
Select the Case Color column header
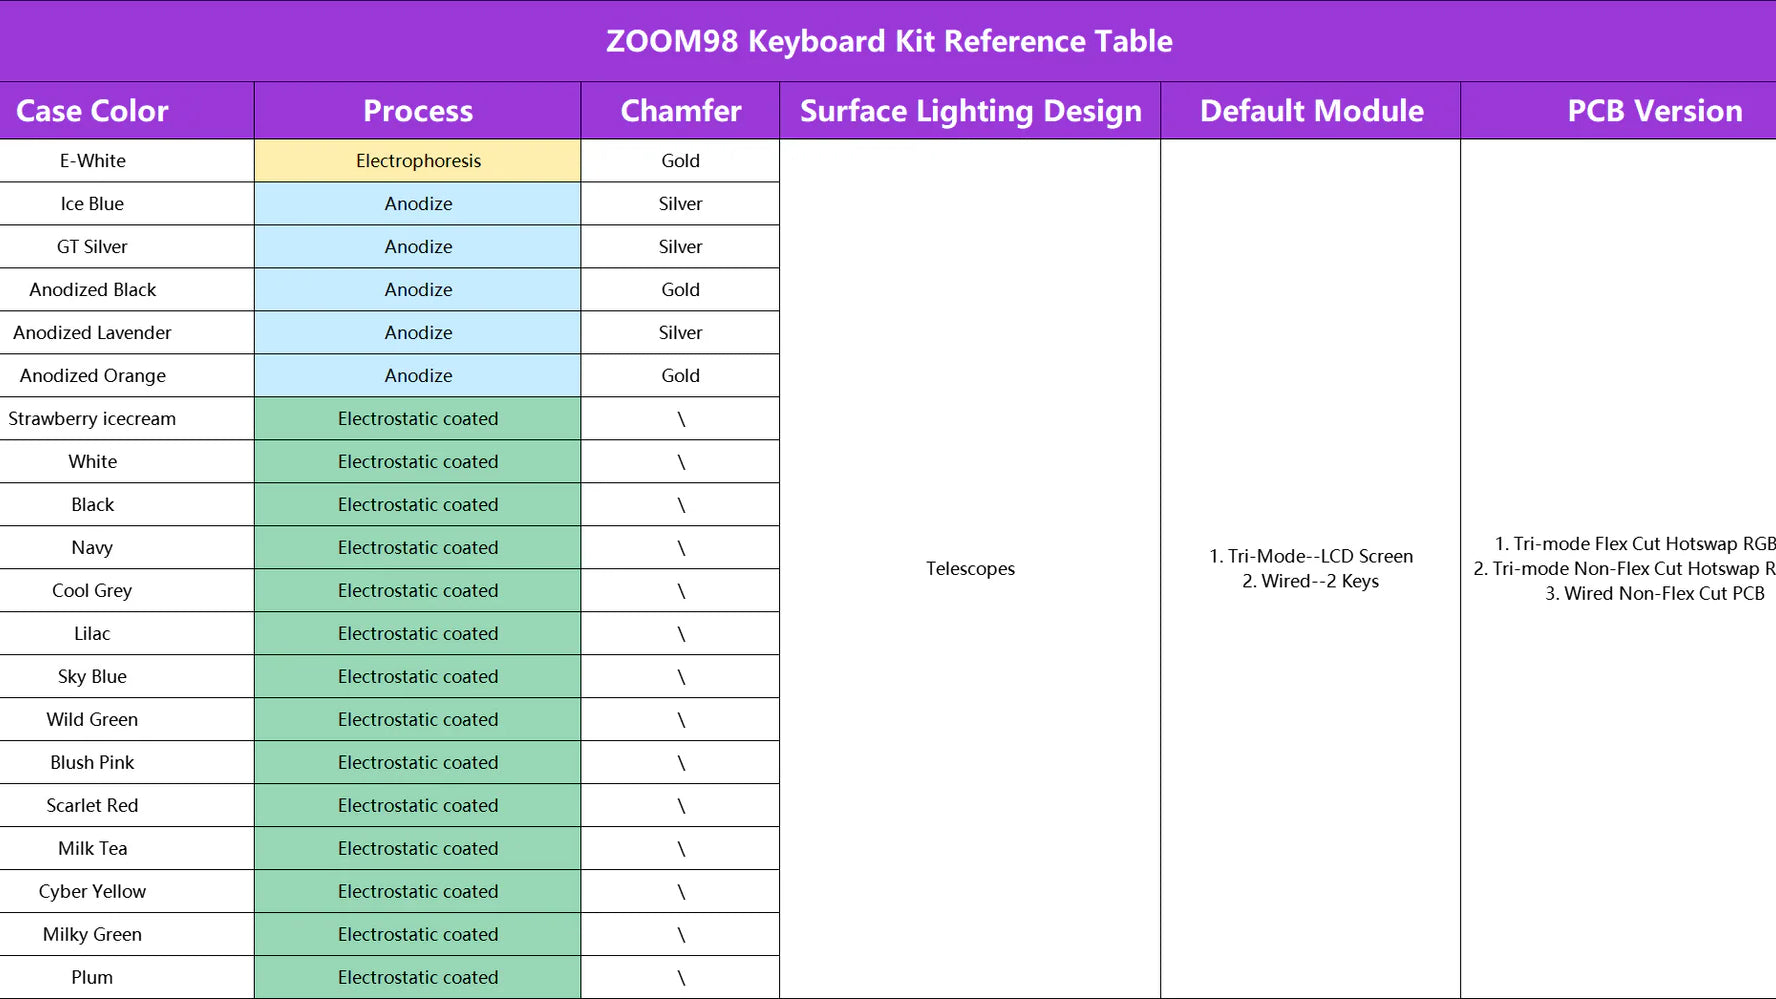click(92, 111)
